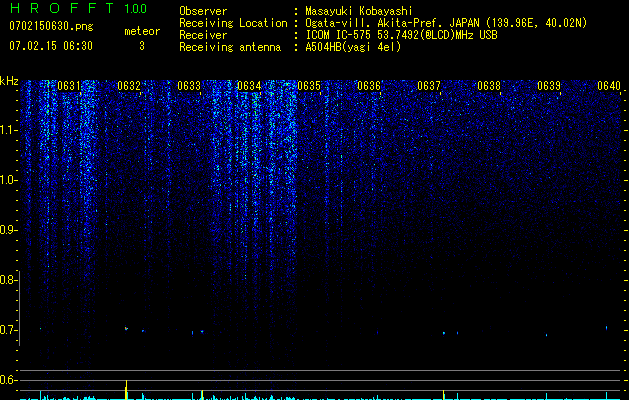Click time marker 0636
Screen dimensions: 629x400
point(369,86)
